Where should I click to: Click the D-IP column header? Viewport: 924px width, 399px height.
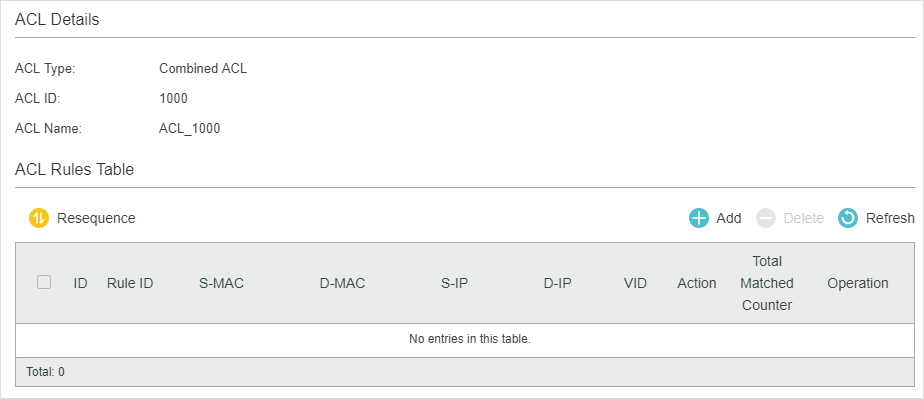coord(557,283)
